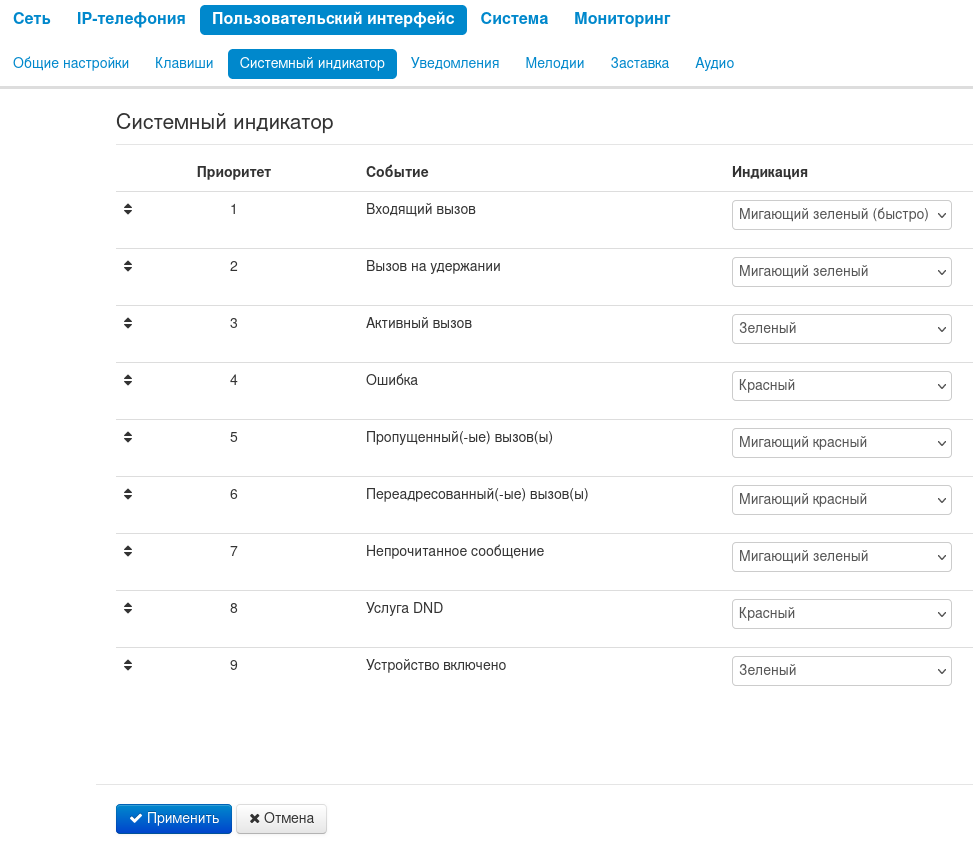Switch to the Клавиши tab
The width and height of the screenshot is (973, 845).
(184, 64)
